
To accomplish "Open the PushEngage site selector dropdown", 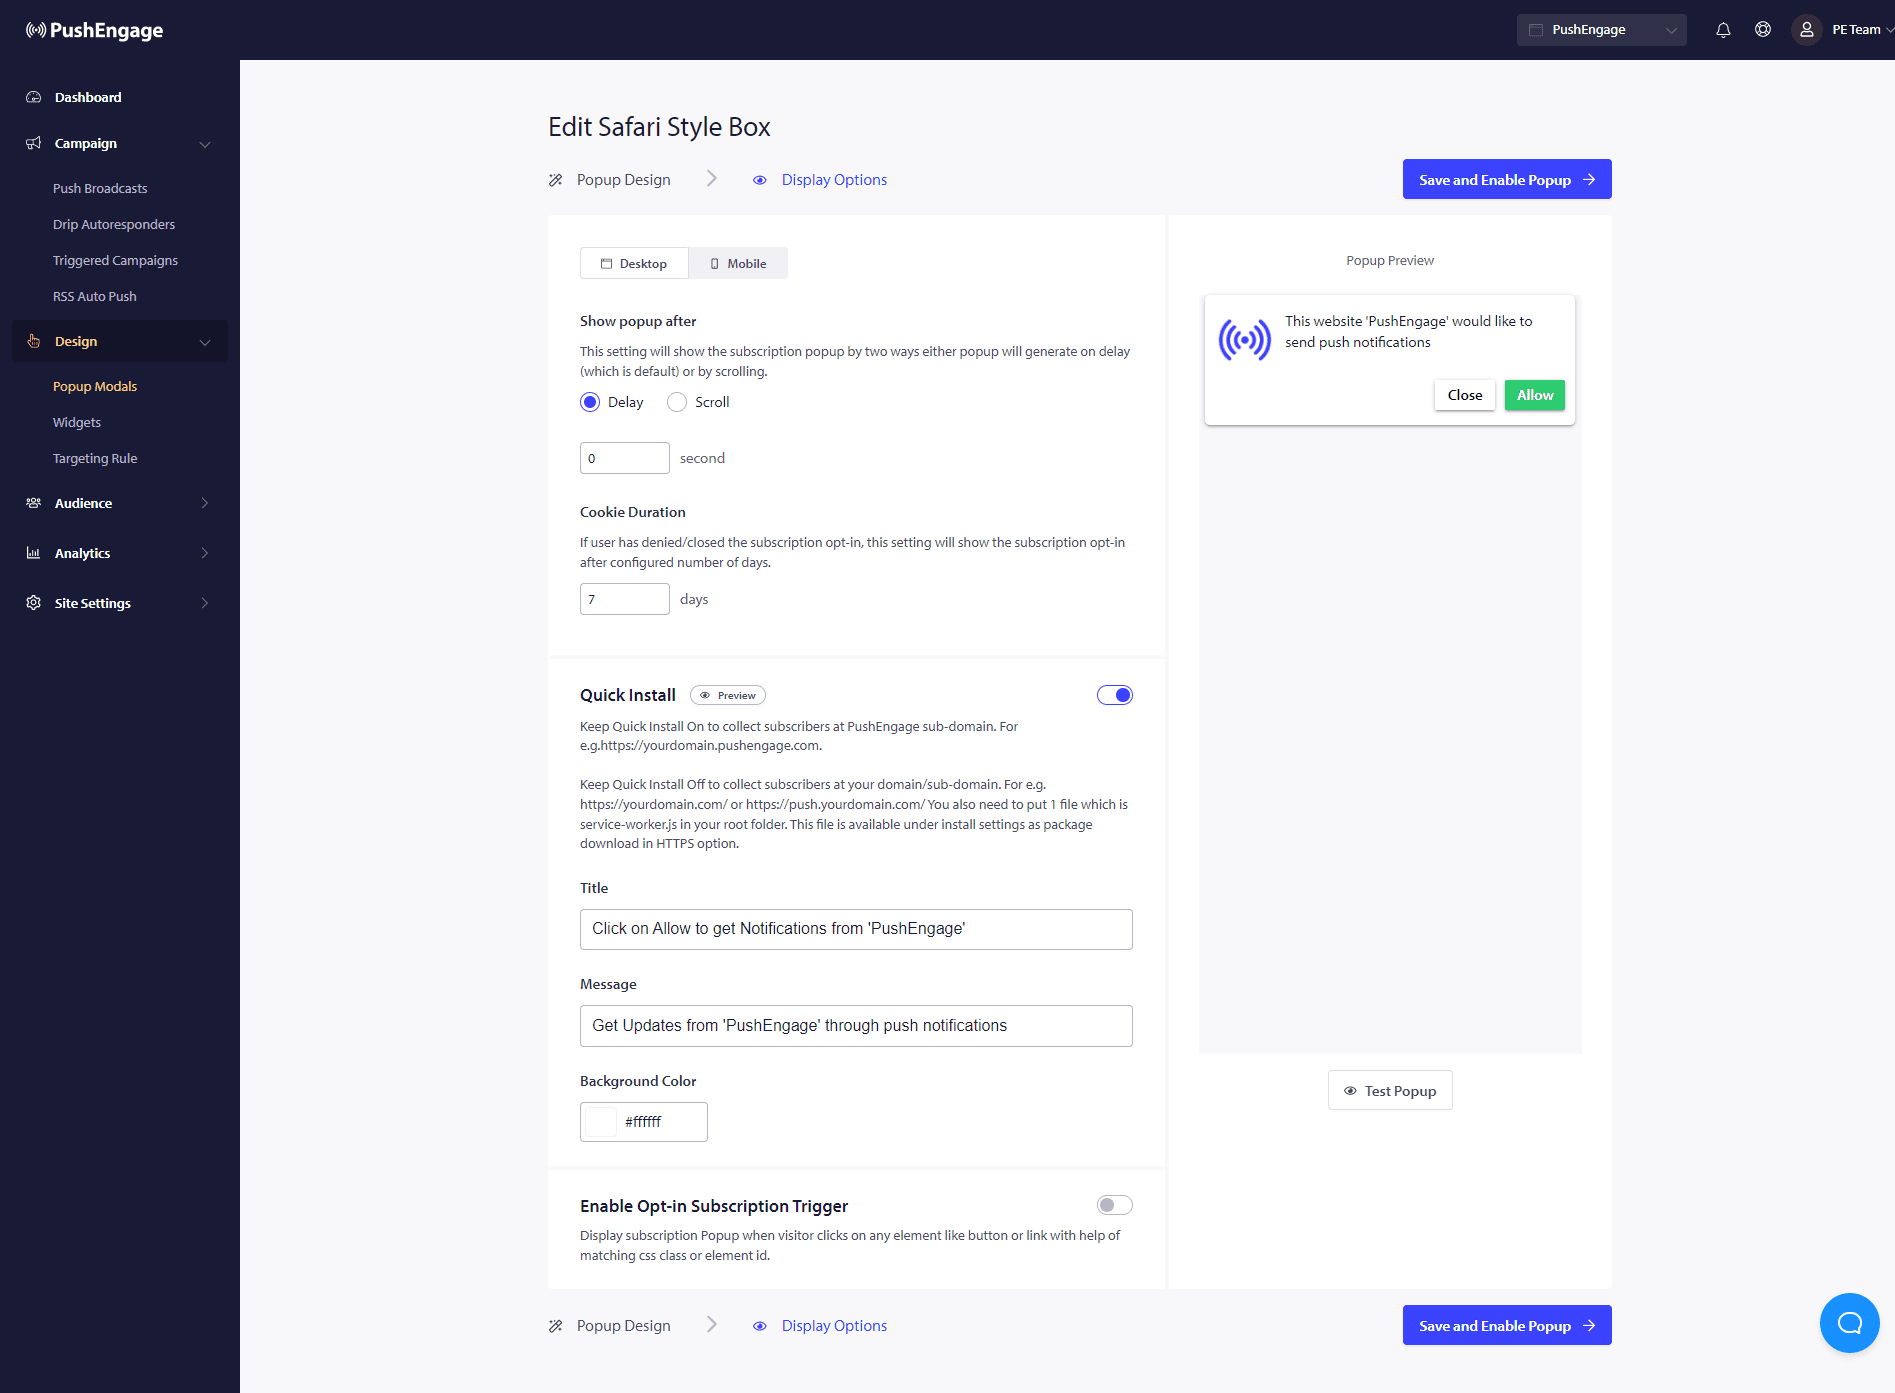I will pos(1601,30).
